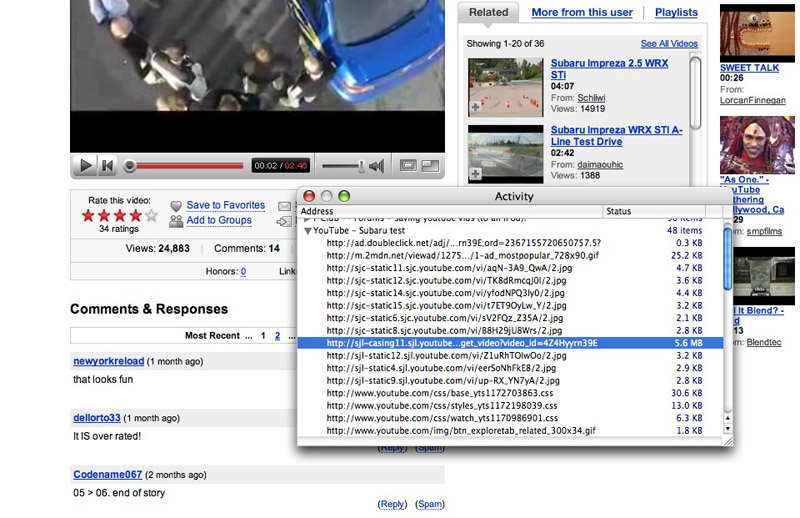
Task: Click the rewind to start button
Action: pos(108,166)
